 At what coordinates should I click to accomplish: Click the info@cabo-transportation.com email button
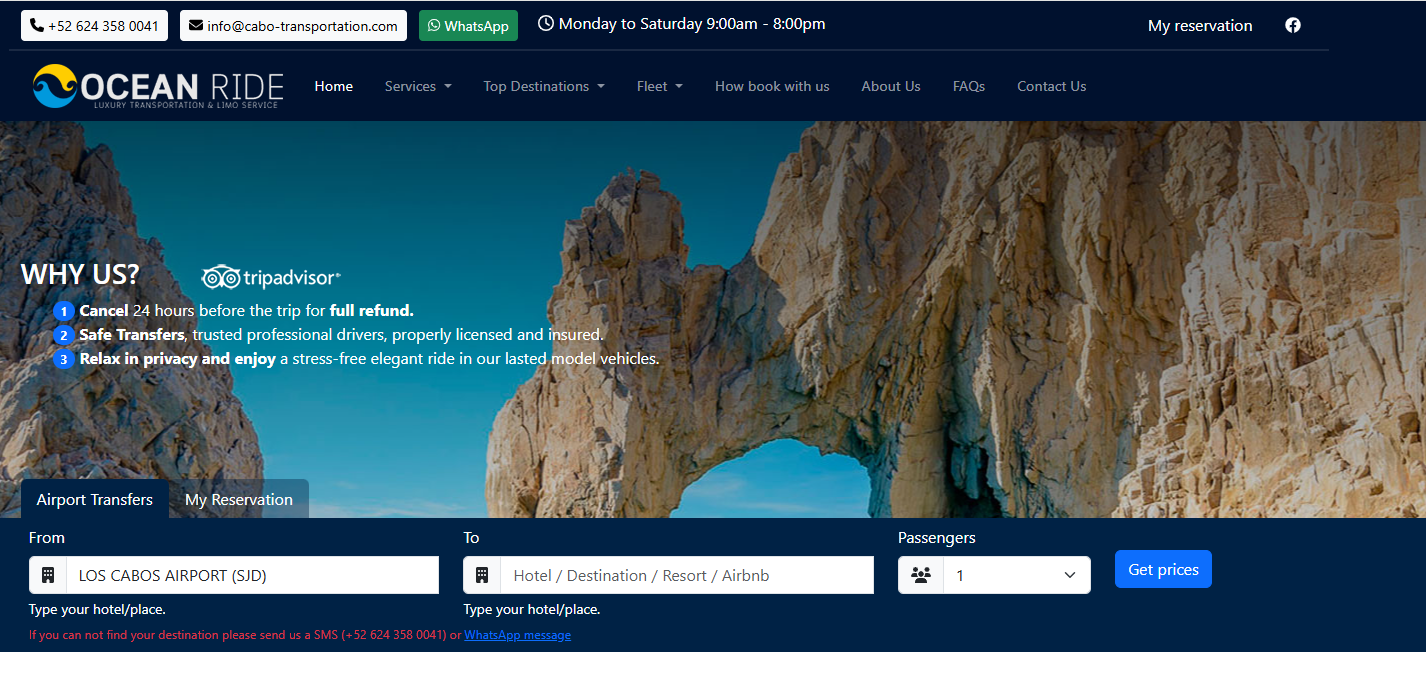click(293, 26)
